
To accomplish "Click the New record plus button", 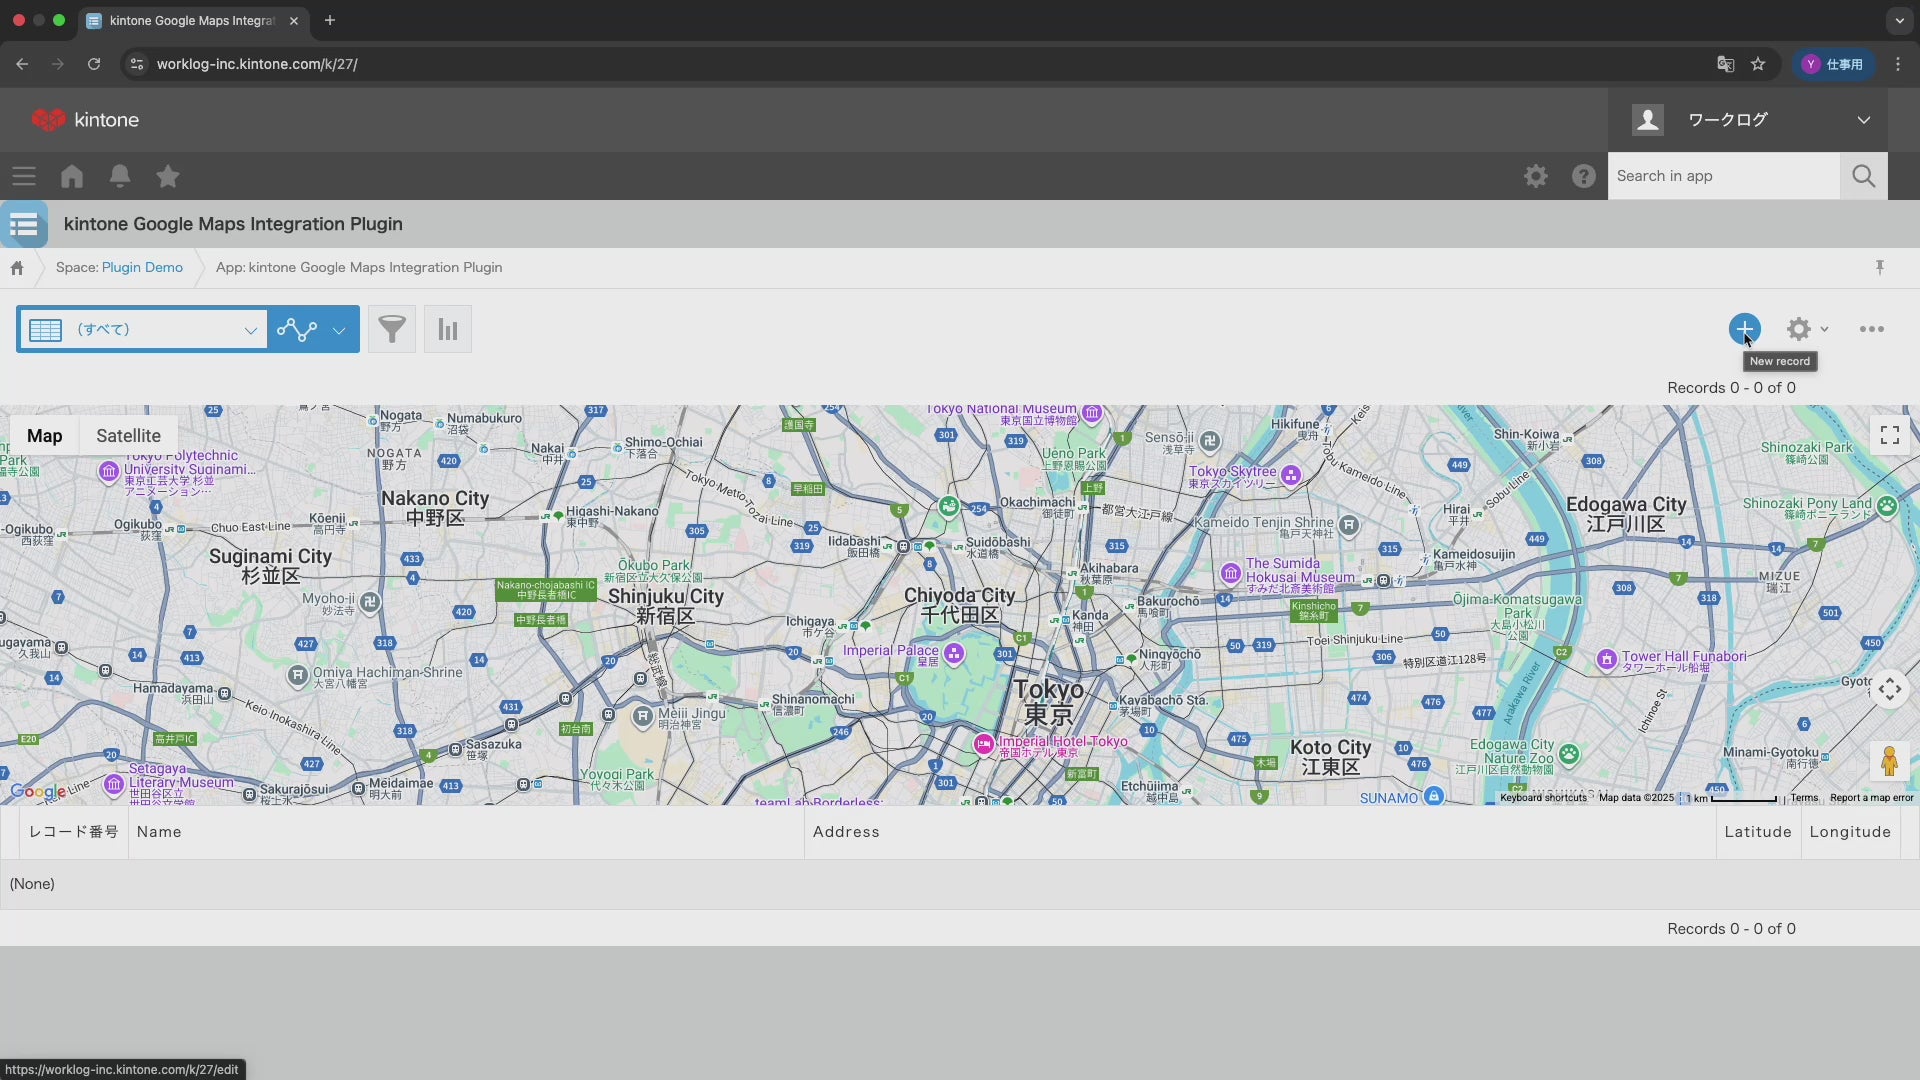I will [1744, 328].
